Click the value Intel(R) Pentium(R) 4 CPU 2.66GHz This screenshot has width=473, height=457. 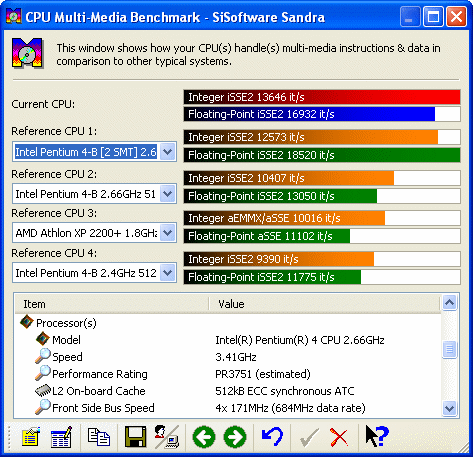click(x=300, y=340)
